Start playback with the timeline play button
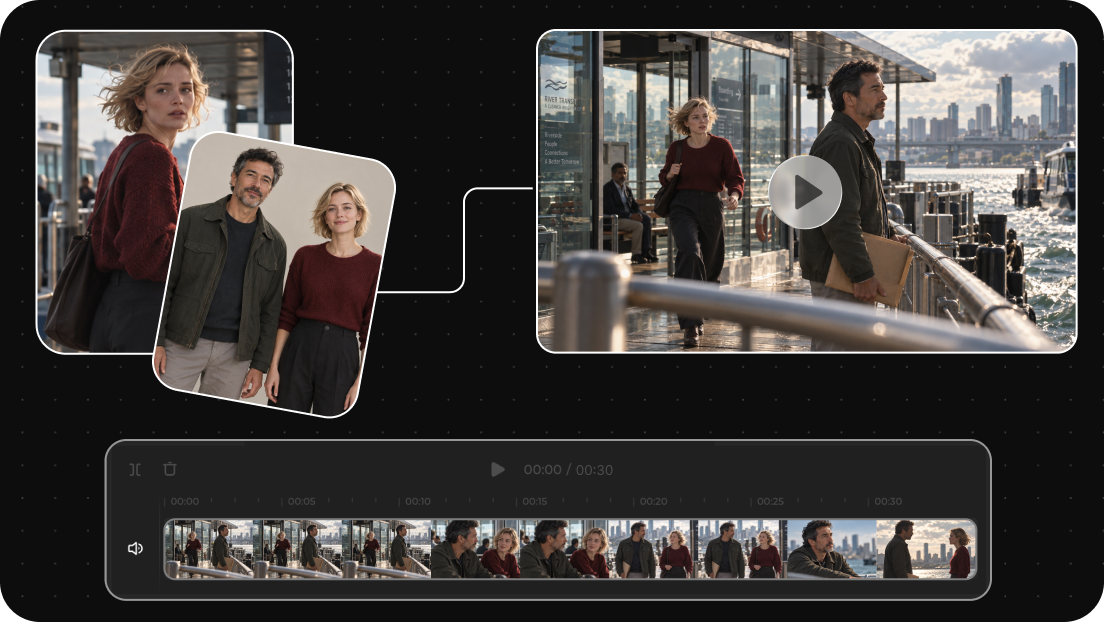This screenshot has height=622, width=1104. coord(498,469)
